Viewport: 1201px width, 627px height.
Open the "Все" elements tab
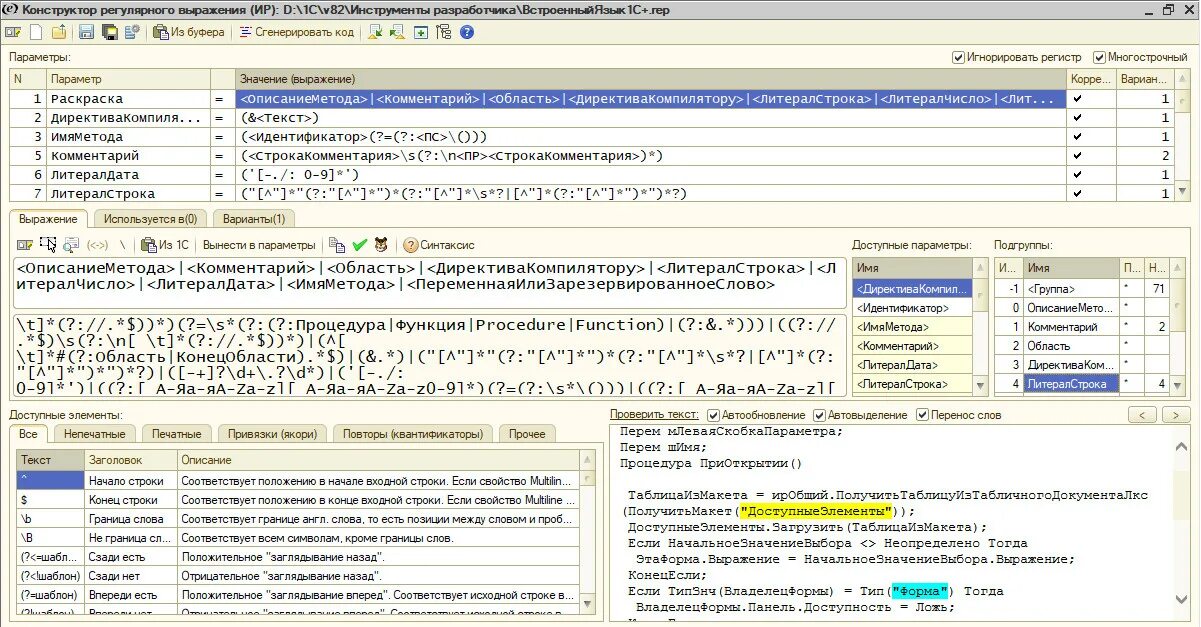pyautogui.click(x=28, y=434)
